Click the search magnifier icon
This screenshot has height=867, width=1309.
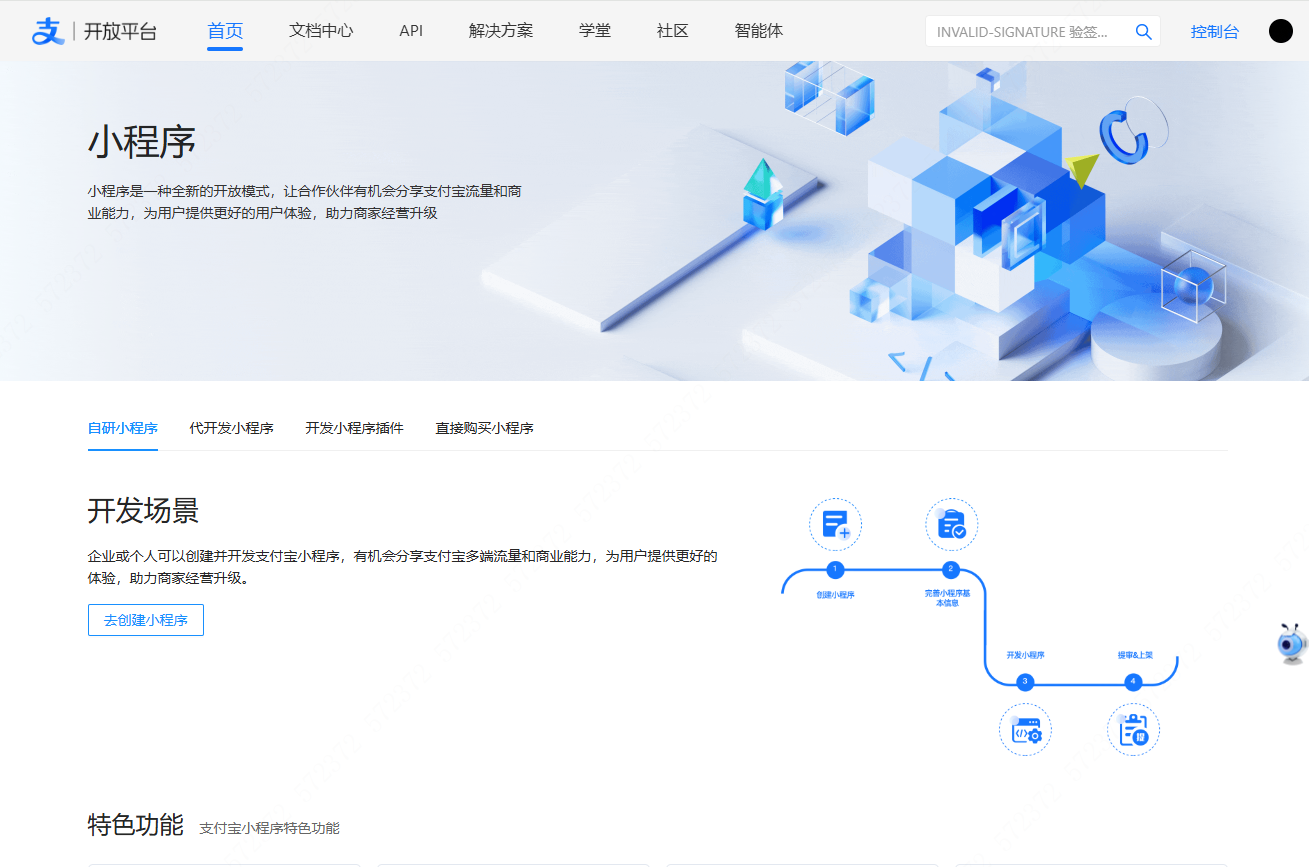pos(1143,31)
